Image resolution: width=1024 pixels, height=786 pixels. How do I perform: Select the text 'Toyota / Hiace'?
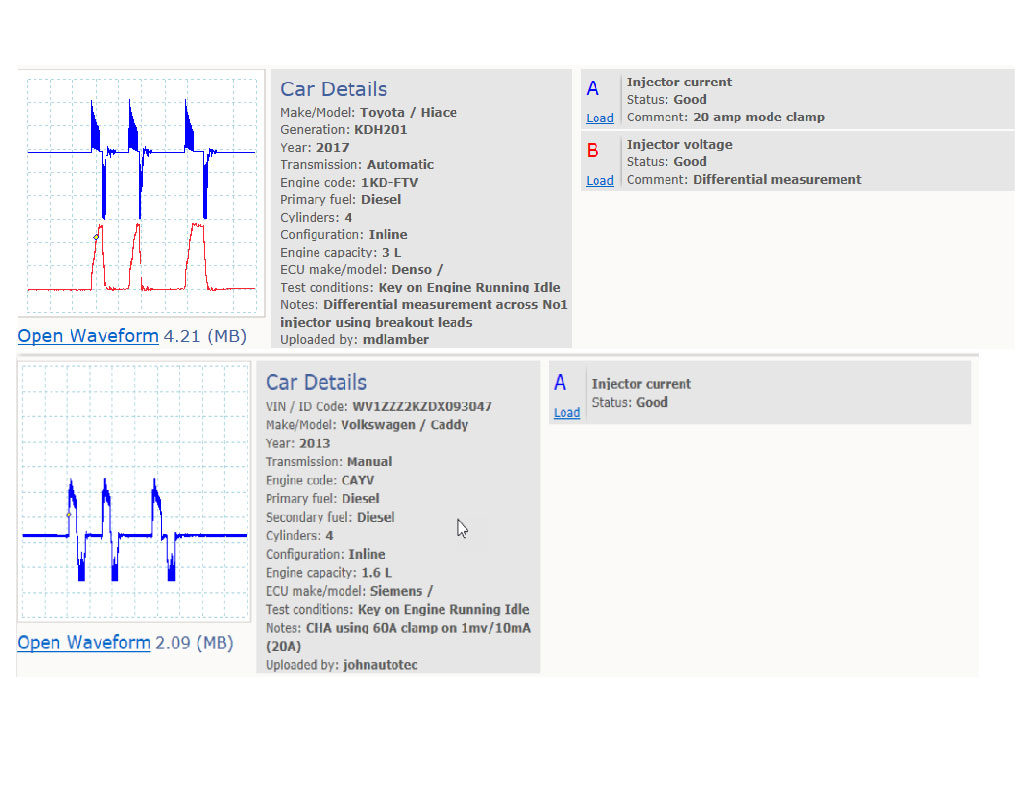point(408,112)
